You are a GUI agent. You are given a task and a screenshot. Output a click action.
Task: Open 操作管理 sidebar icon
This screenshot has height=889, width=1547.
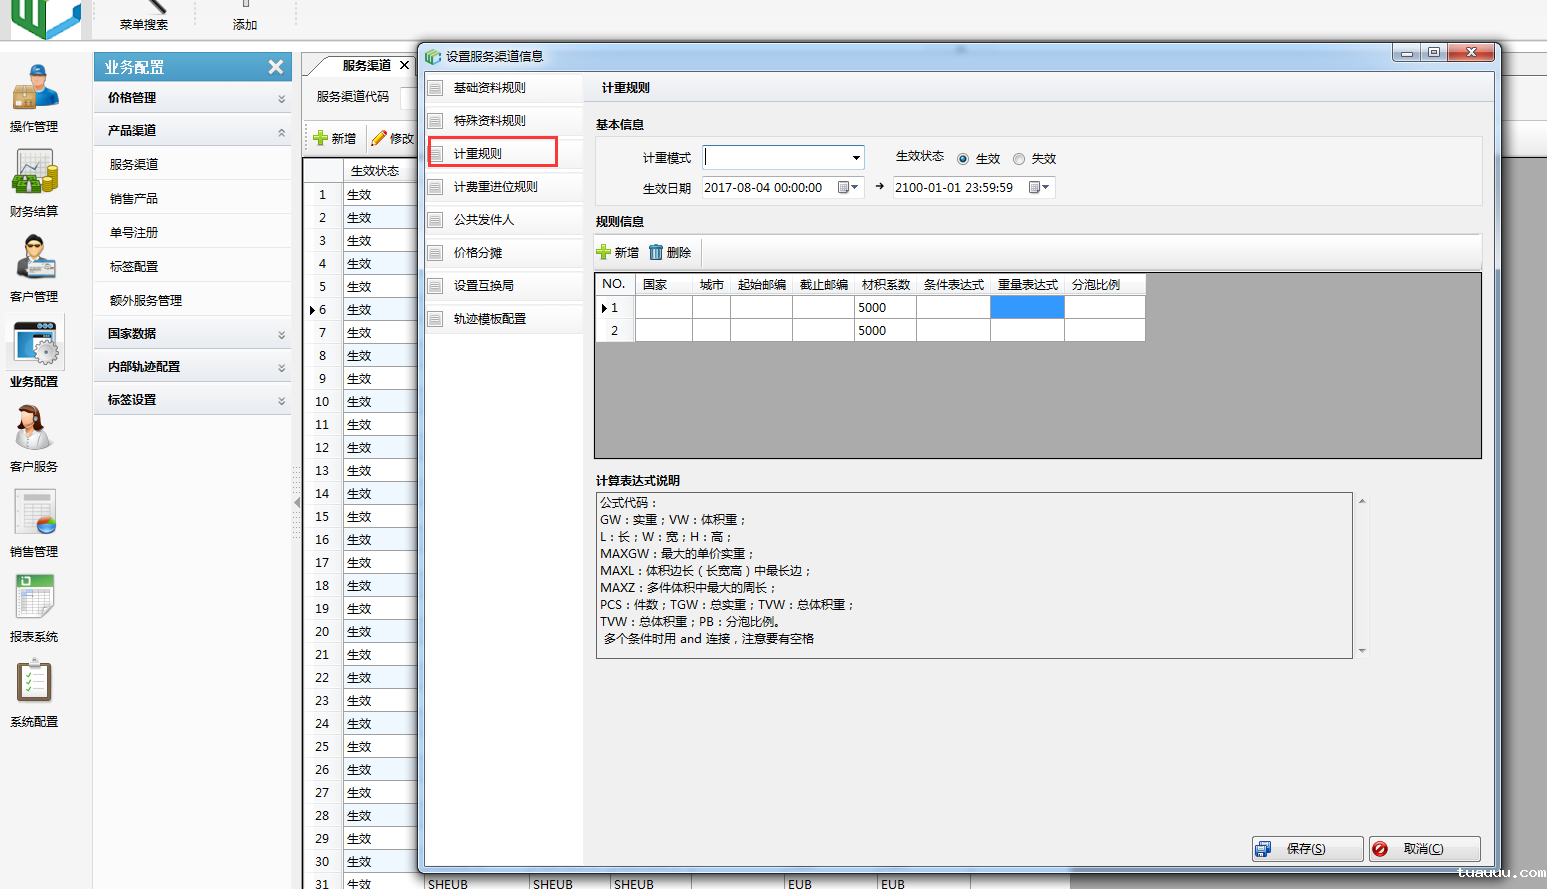(35, 89)
